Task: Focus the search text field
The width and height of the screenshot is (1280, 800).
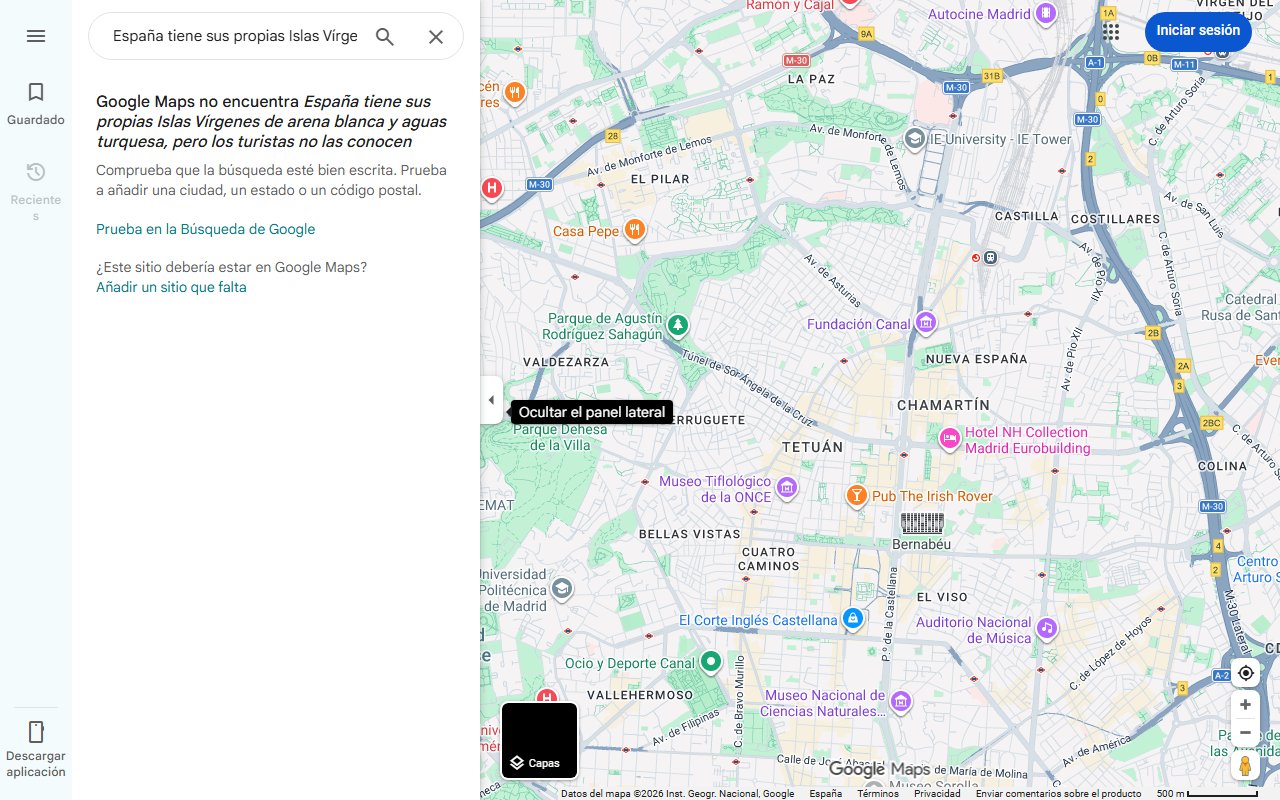Action: (235, 37)
